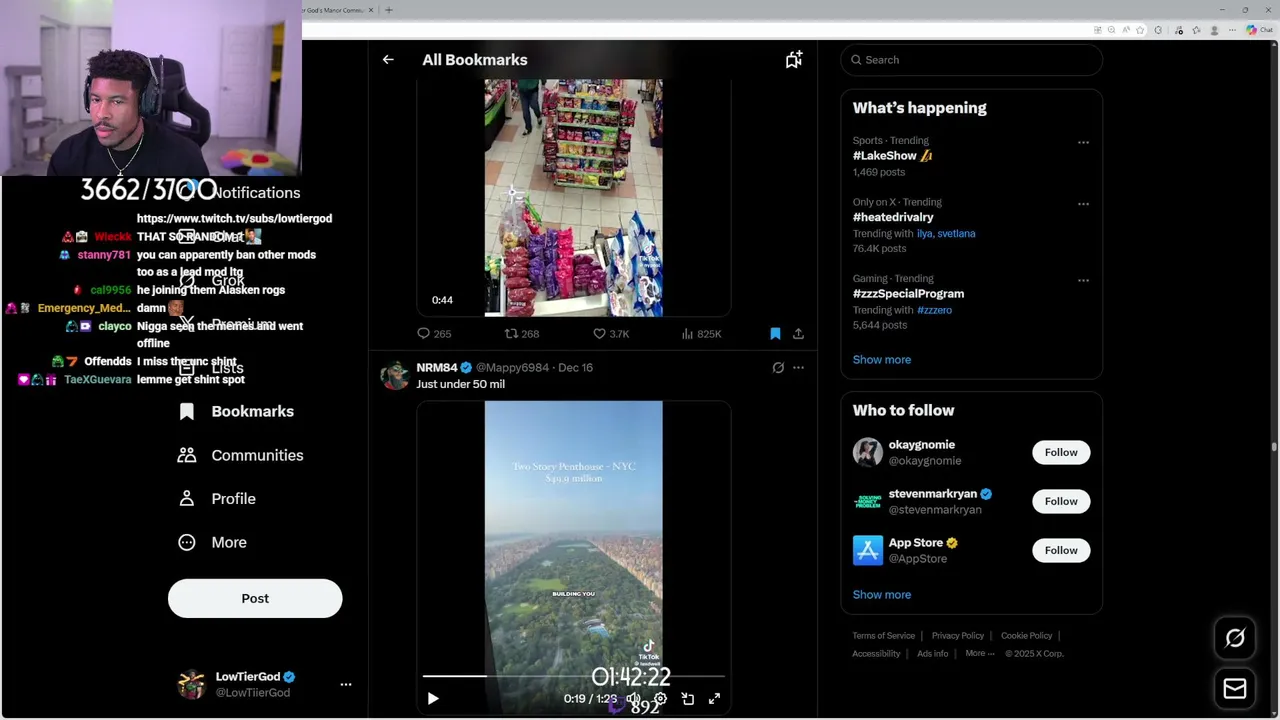
Task: Enter fullscreen on the penthouse video
Action: click(714, 699)
